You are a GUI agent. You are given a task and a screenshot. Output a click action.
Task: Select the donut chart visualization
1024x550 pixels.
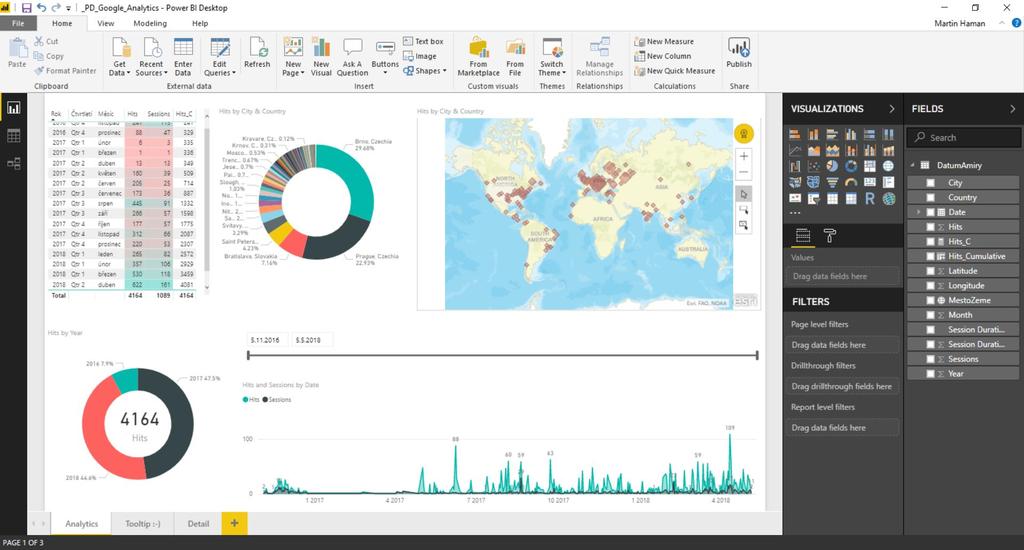(x=851, y=166)
